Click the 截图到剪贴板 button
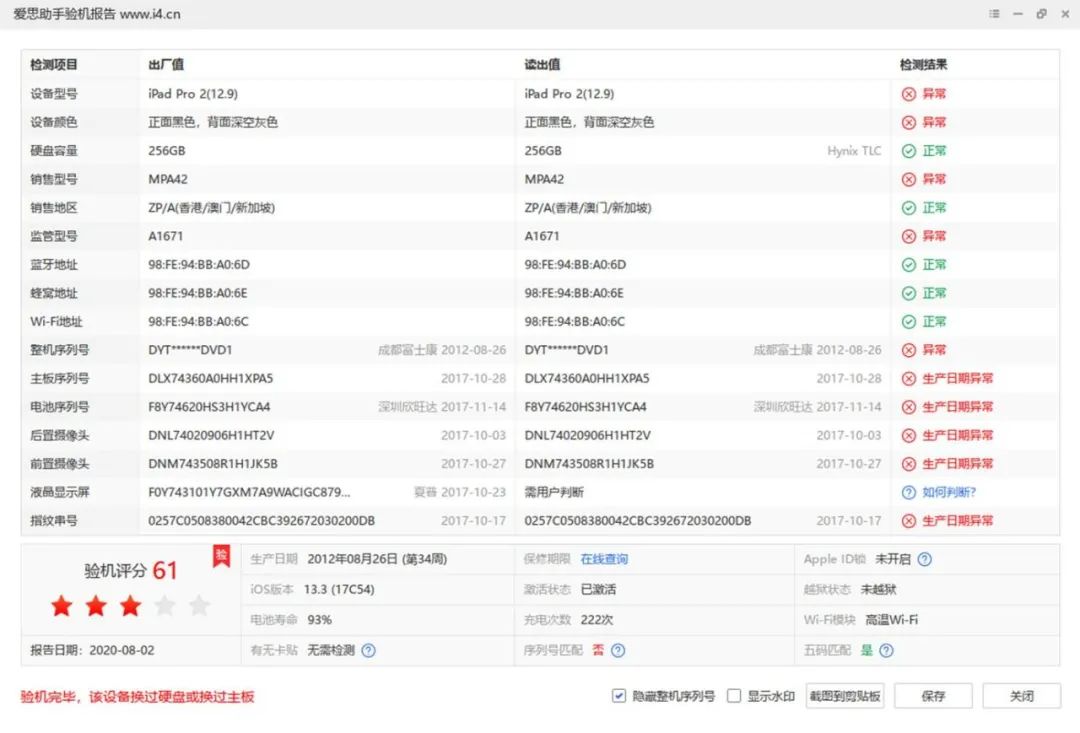The width and height of the screenshot is (1080, 733). 845,695
